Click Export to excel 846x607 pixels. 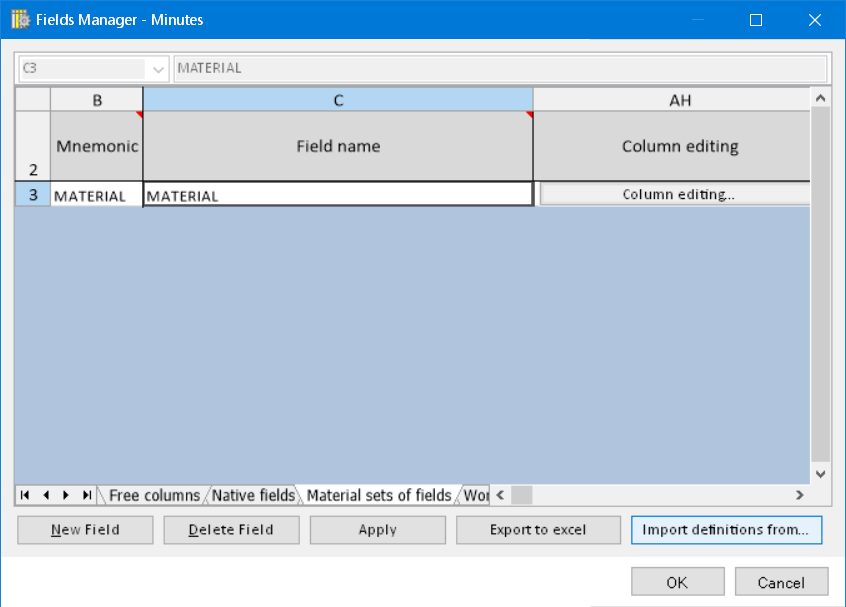(x=538, y=530)
